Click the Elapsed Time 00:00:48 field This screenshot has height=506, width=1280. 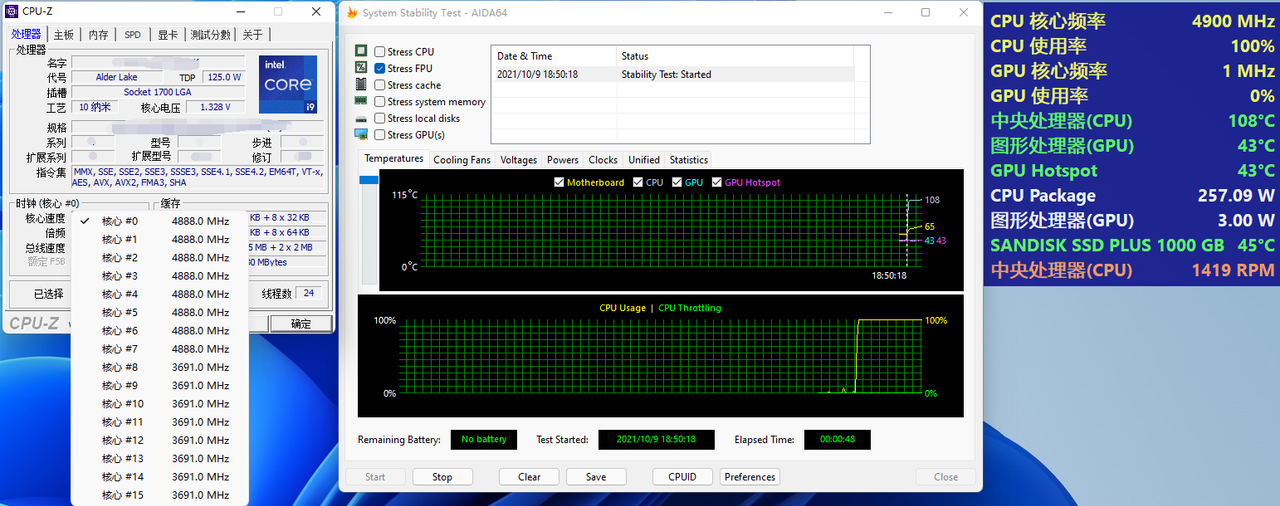(x=837, y=439)
